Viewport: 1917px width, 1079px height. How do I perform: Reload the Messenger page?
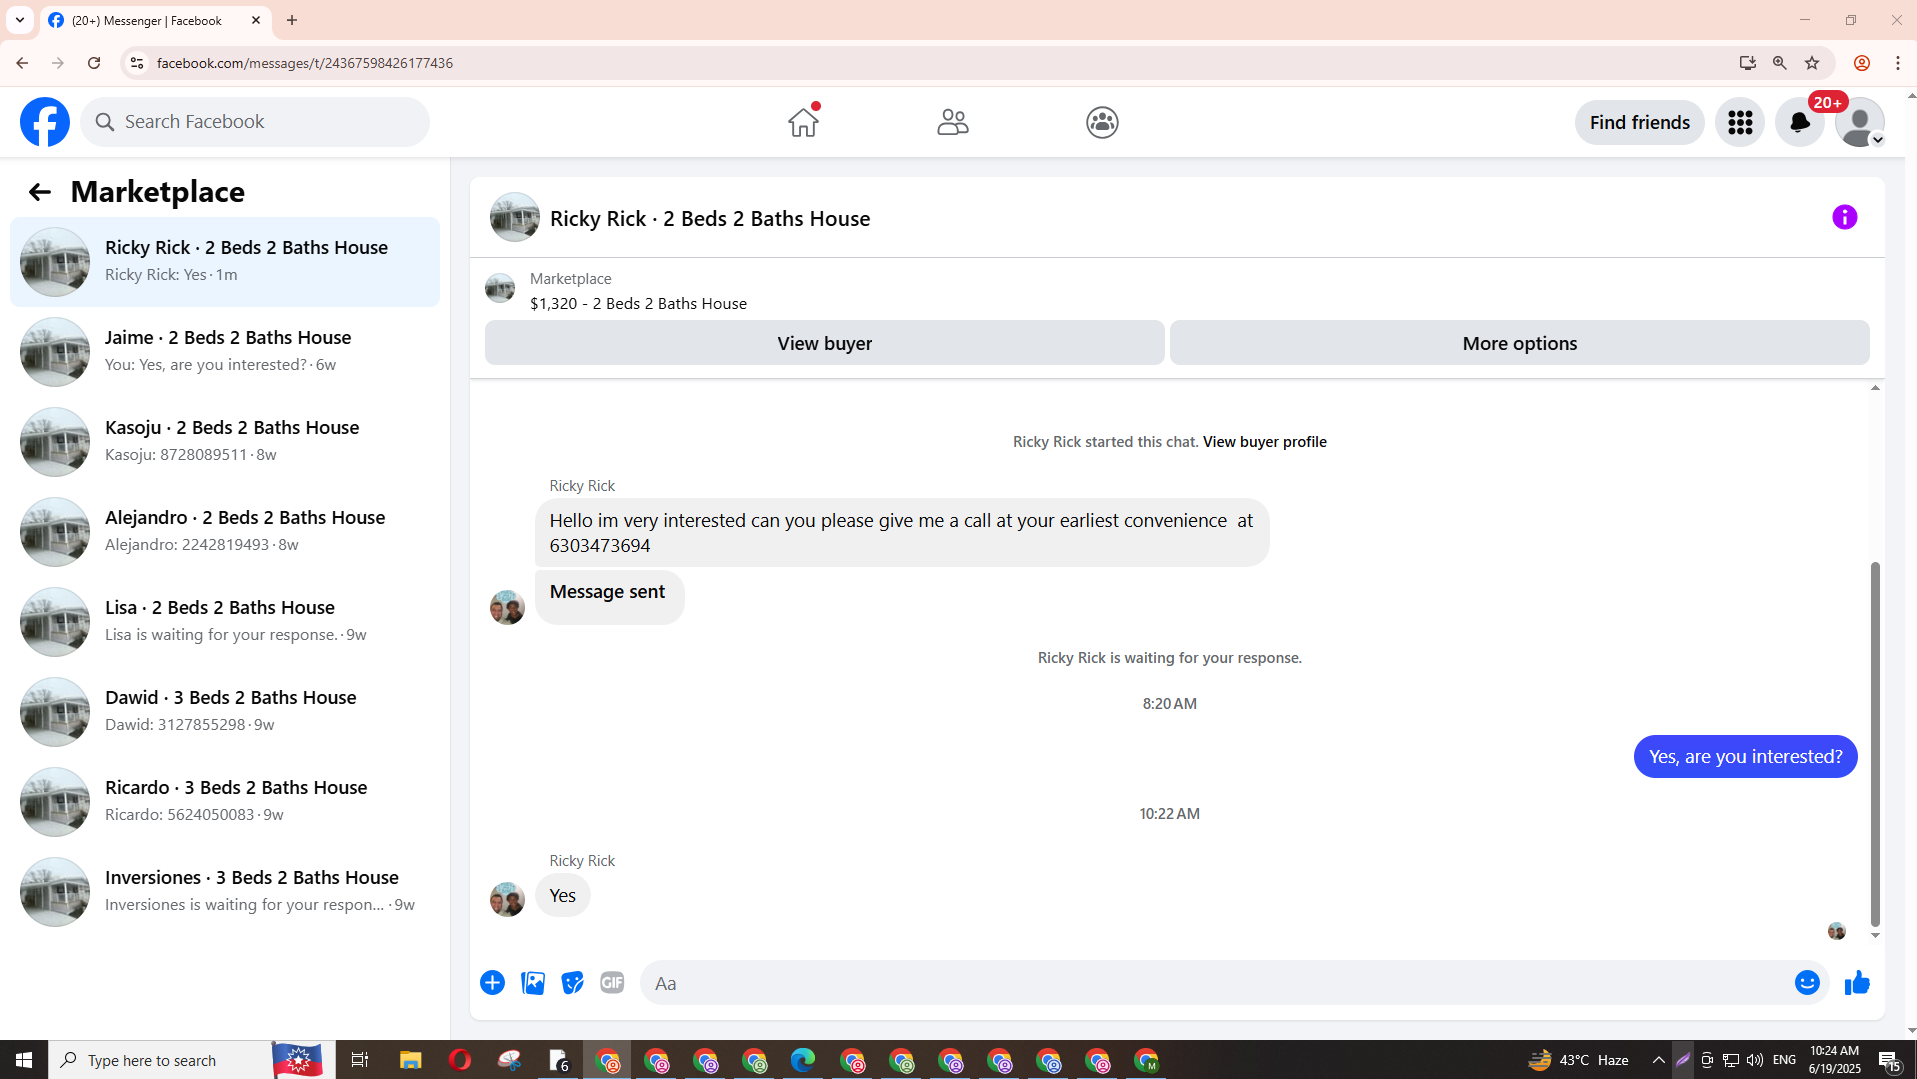point(94,63)
